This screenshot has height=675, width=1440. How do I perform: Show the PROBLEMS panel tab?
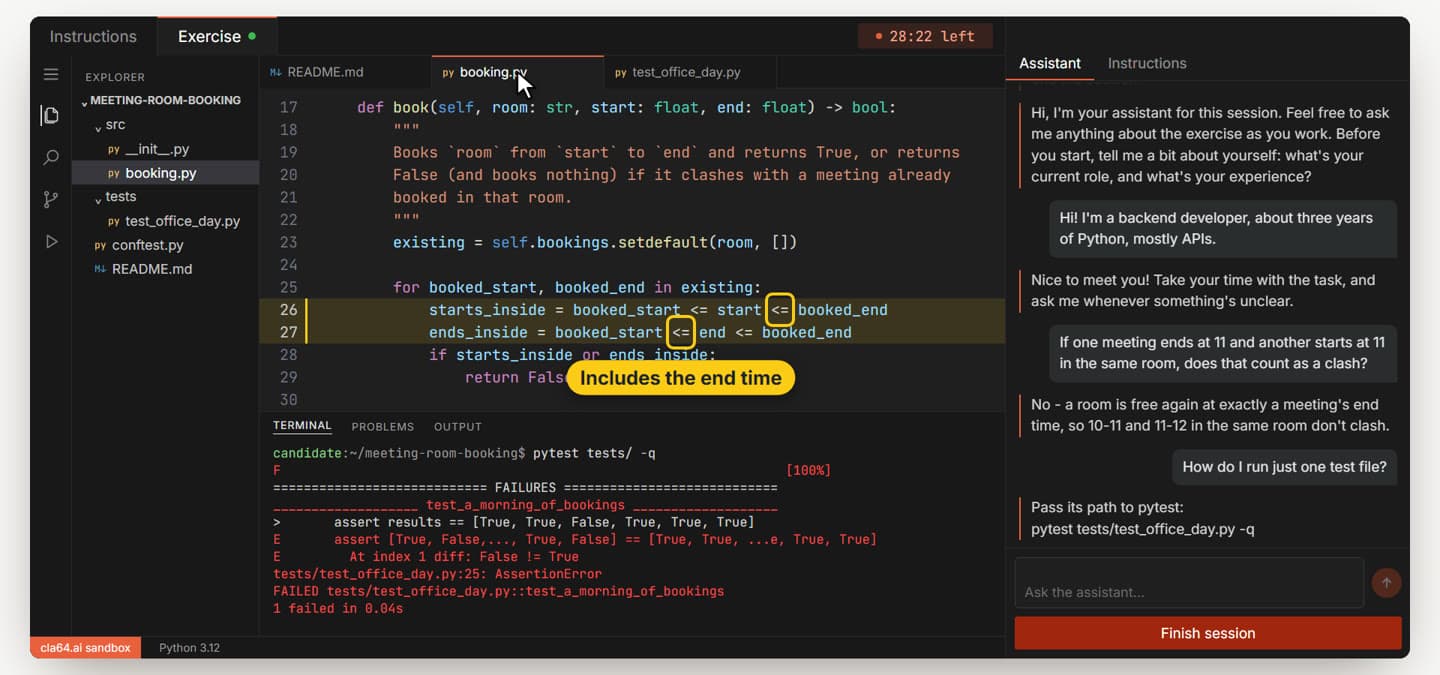tap(382, 426)
